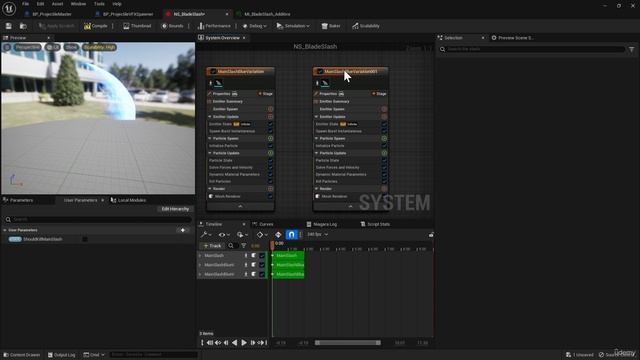Collapse Emitter Update in first emitter

pyautogui.click(x=210, y=117)
